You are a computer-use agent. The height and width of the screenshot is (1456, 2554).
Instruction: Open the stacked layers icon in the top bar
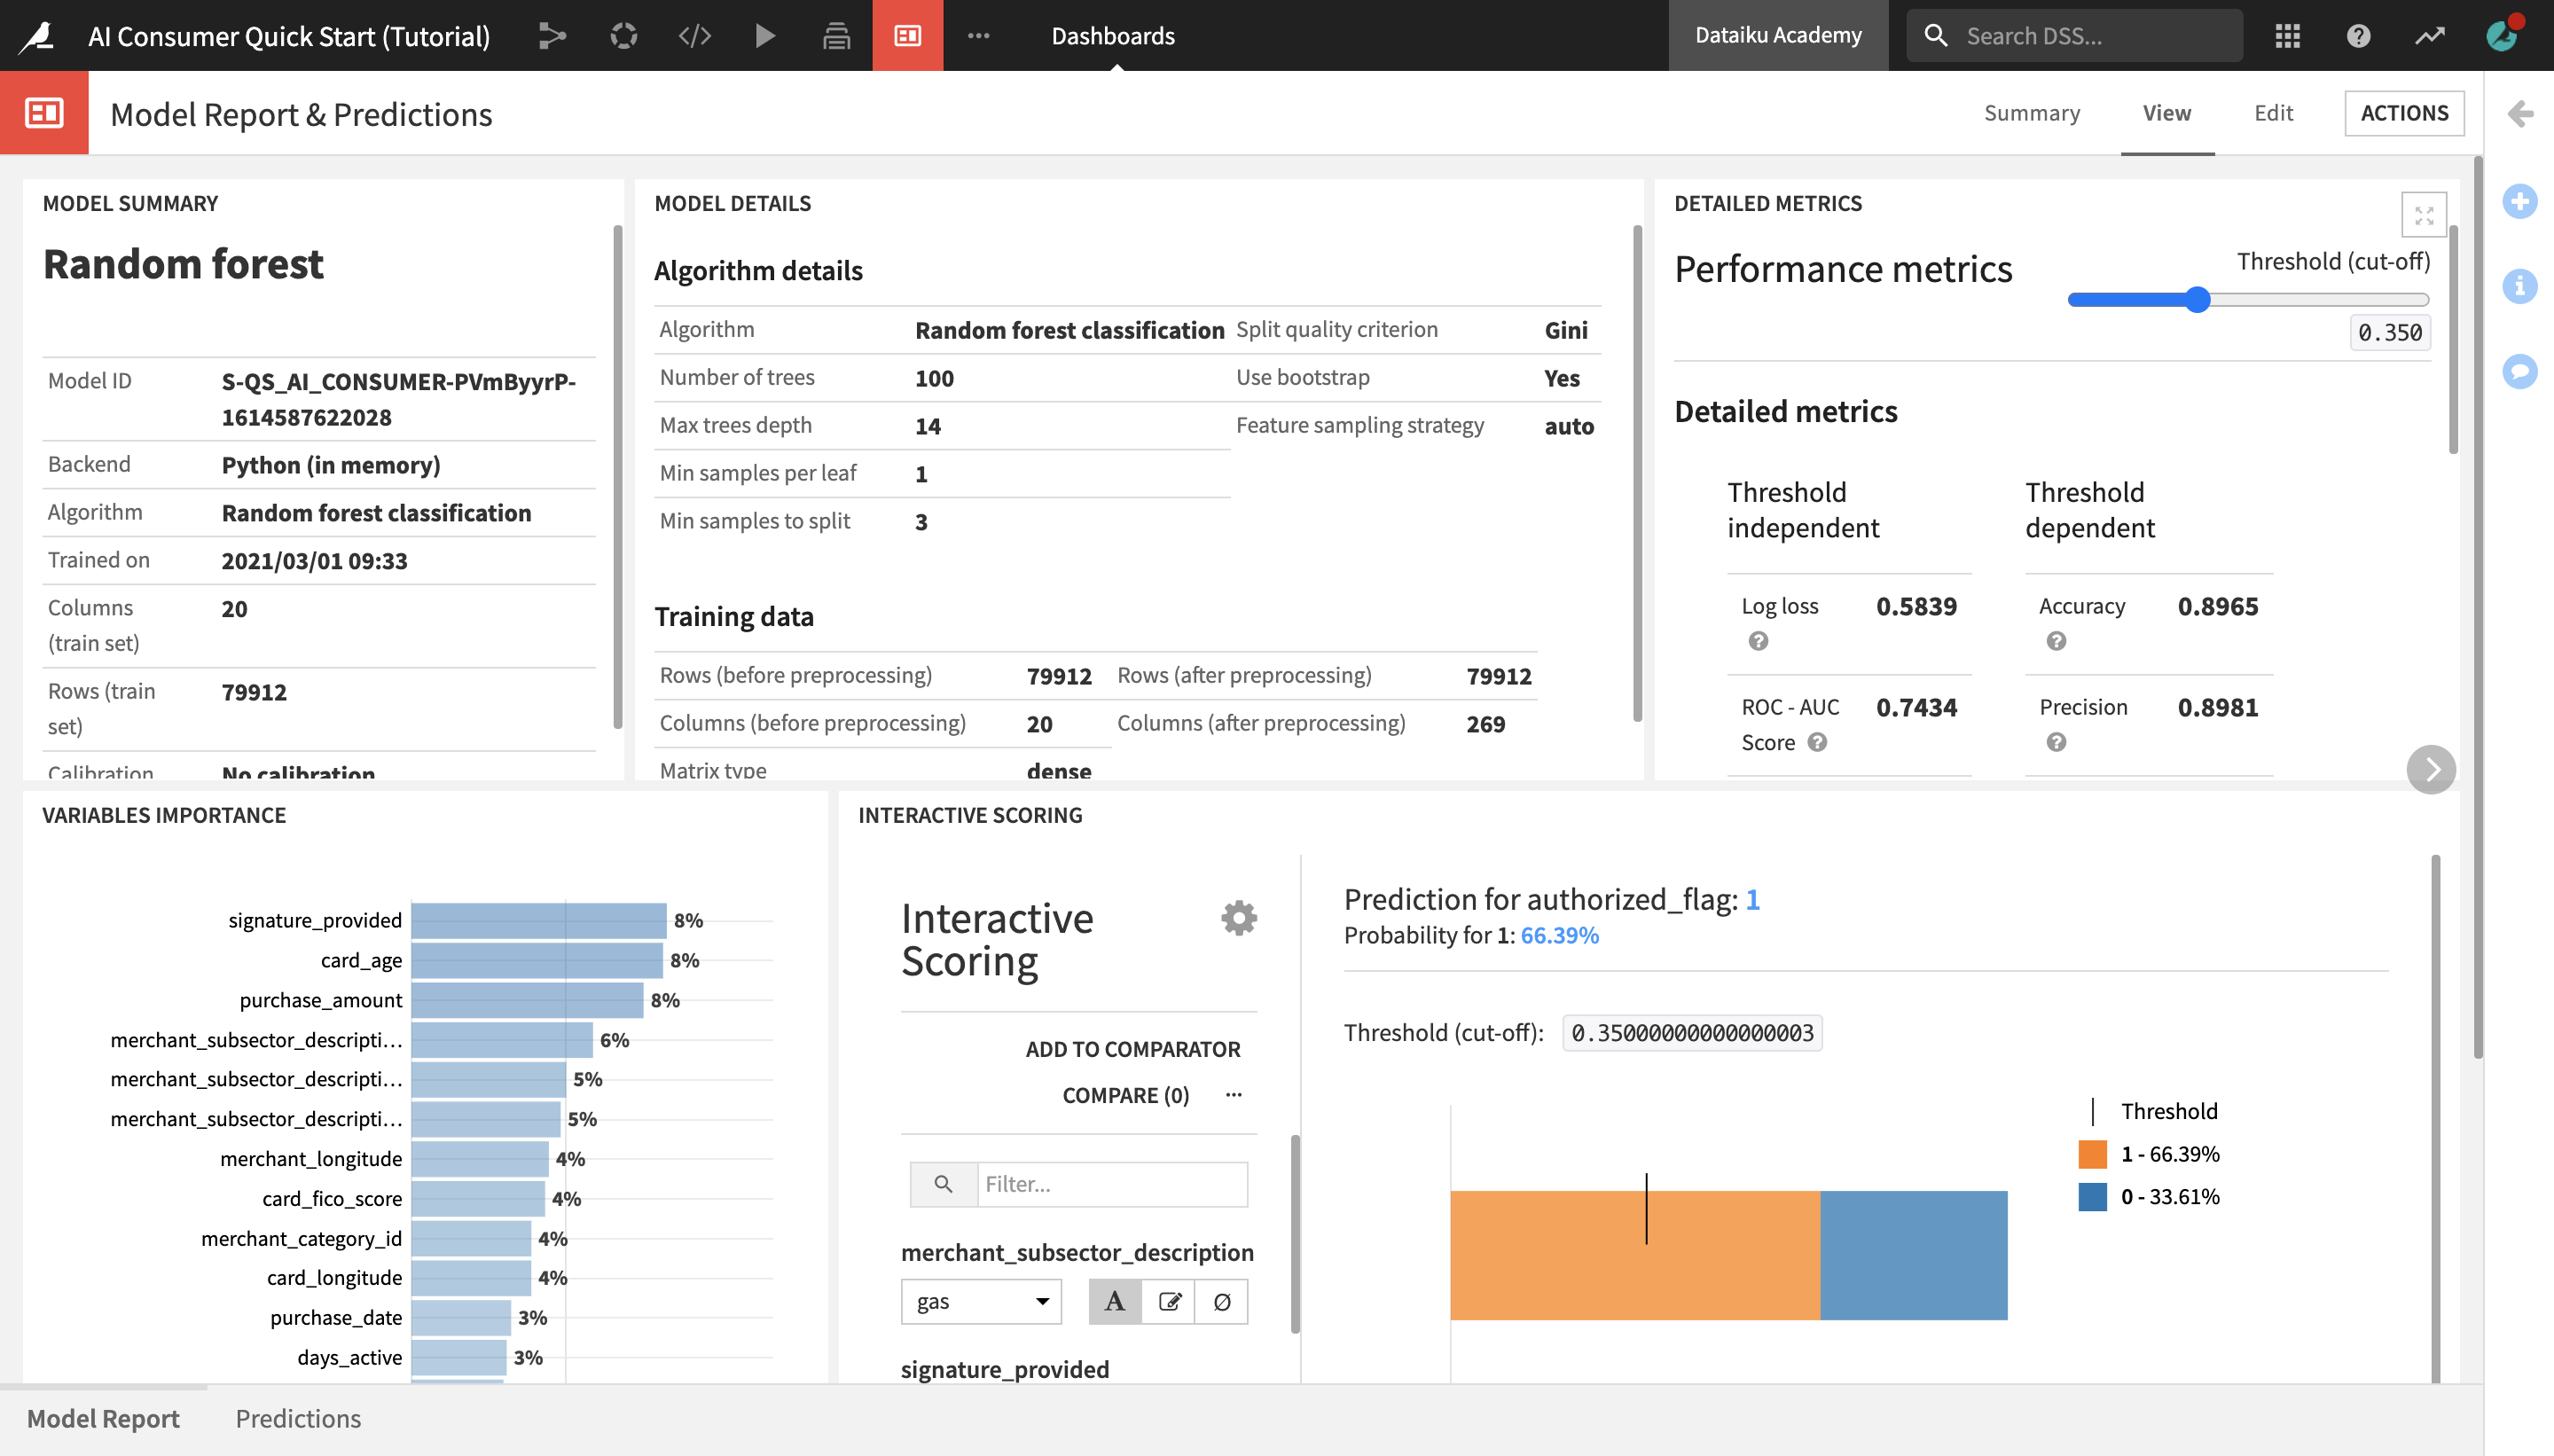click(x=836, y=36)
